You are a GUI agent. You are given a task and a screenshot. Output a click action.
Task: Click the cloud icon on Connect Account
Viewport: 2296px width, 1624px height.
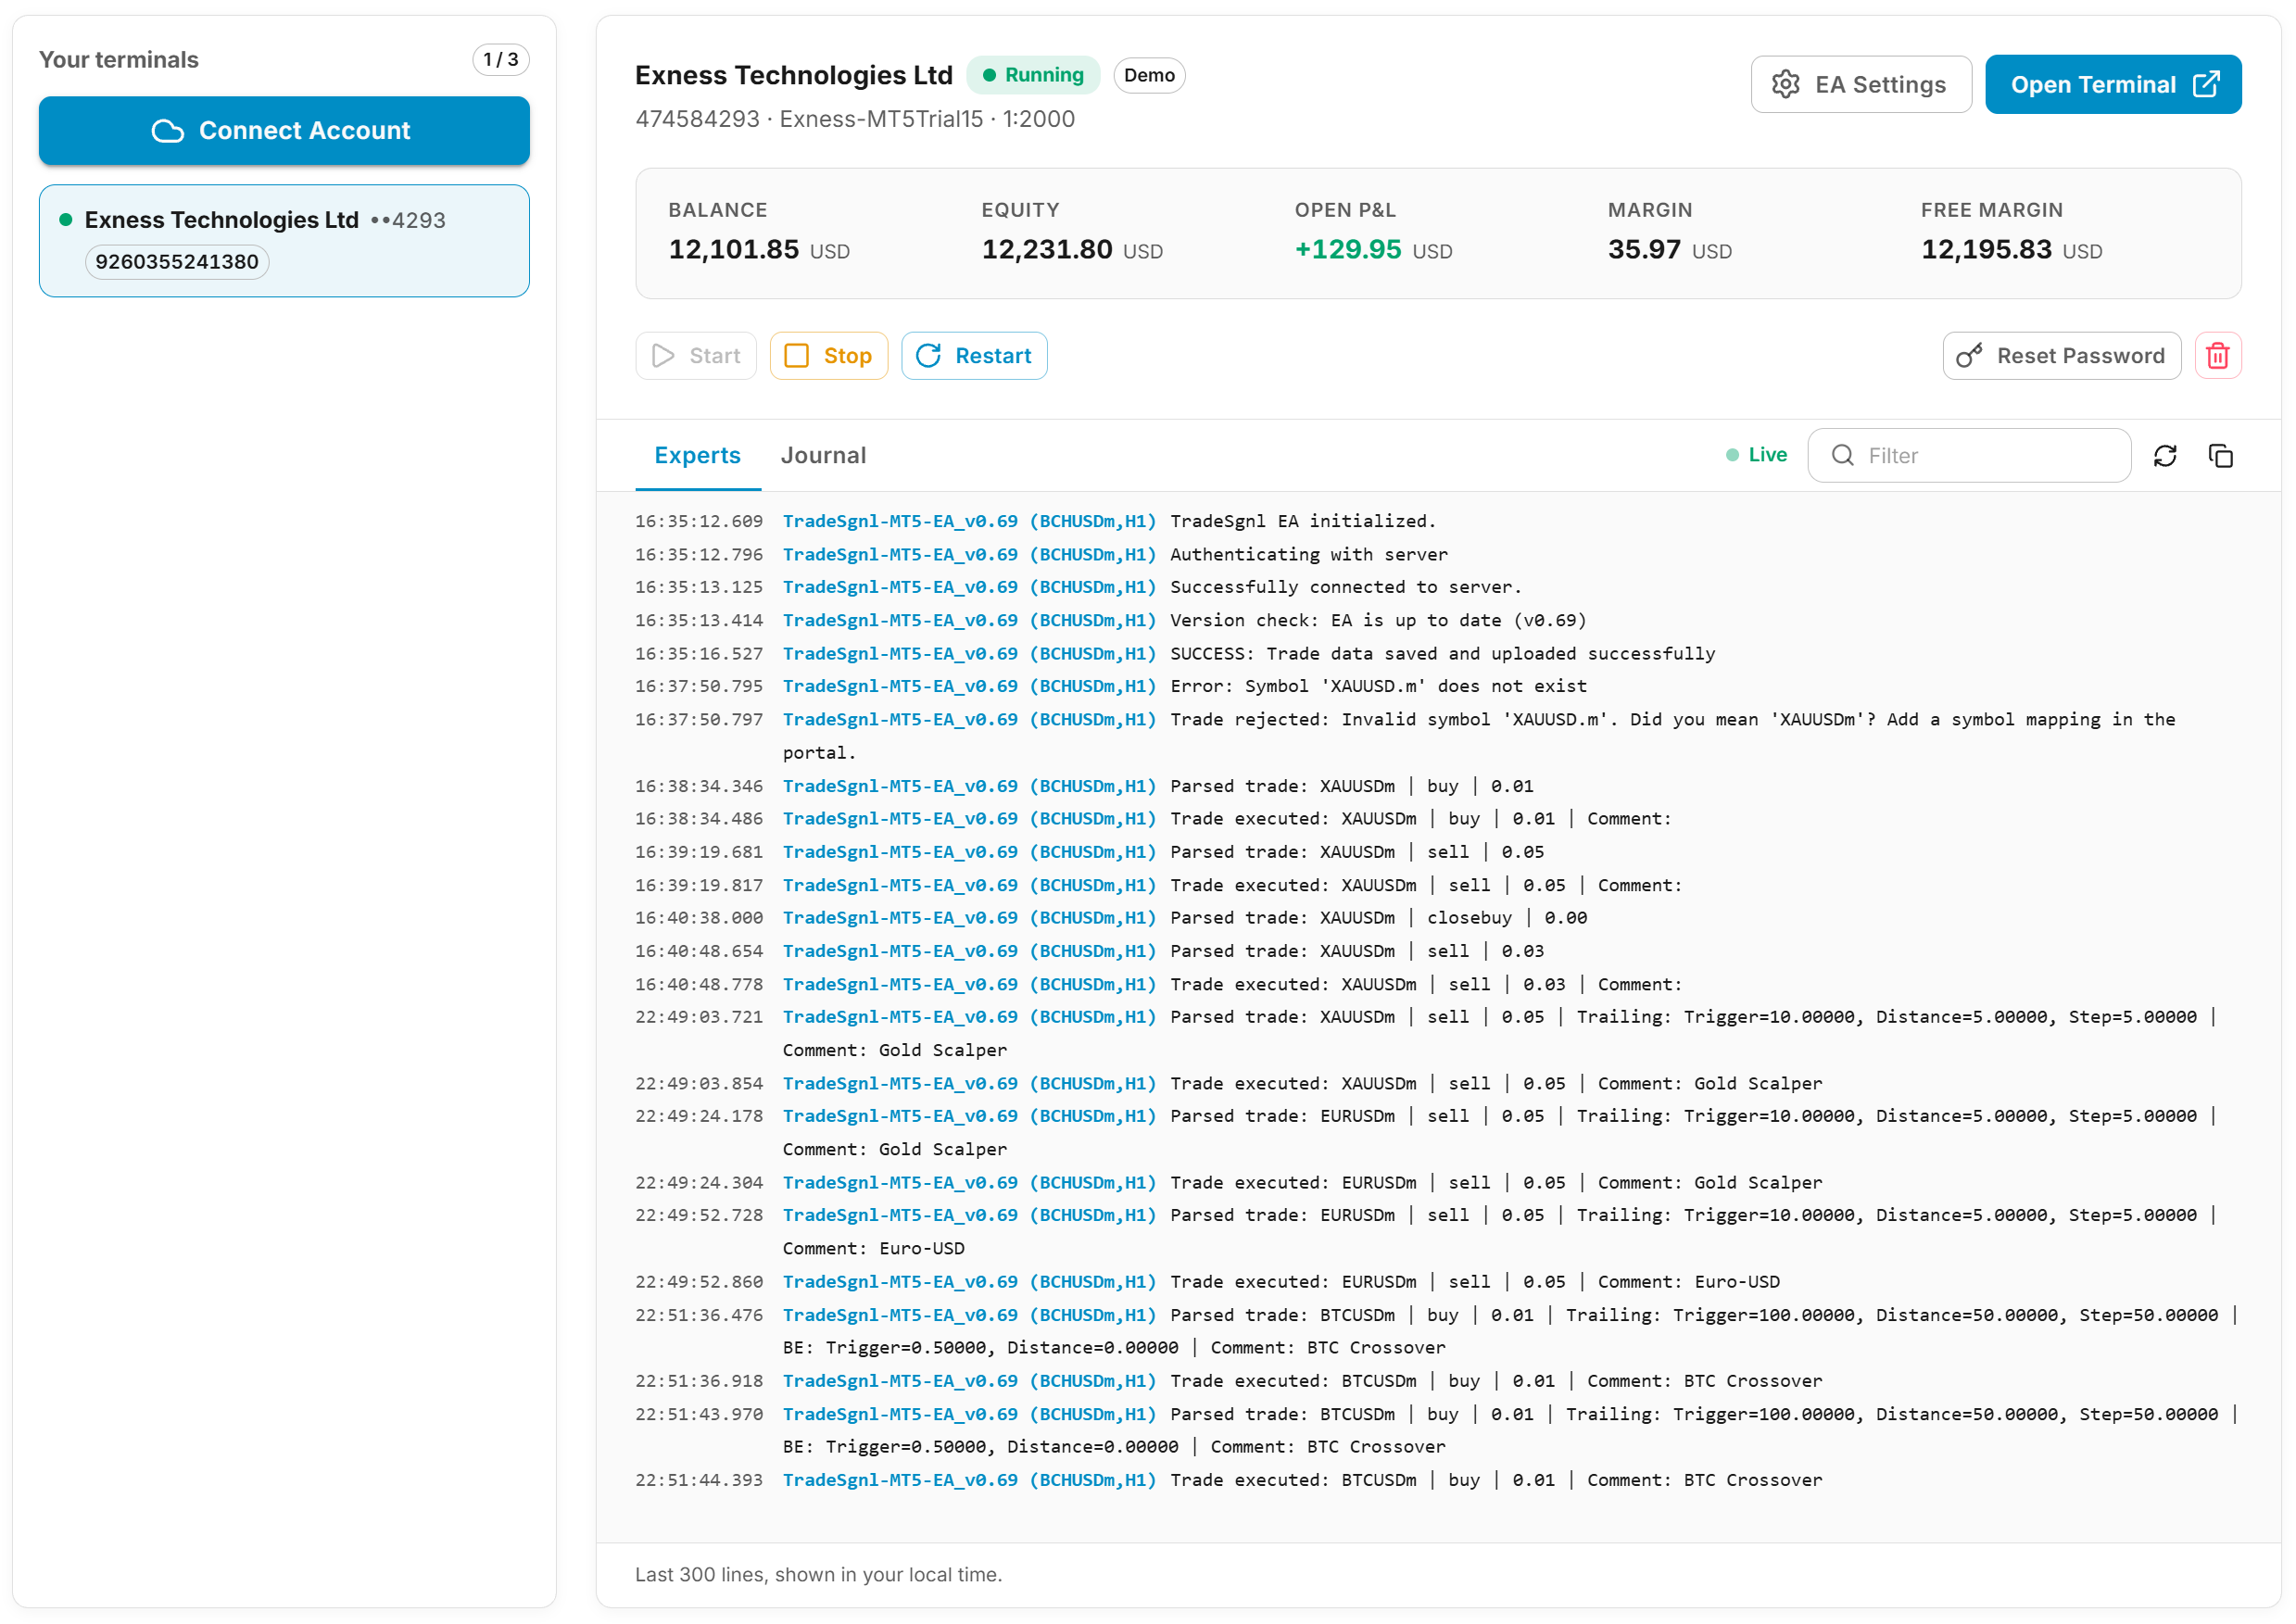168,131
